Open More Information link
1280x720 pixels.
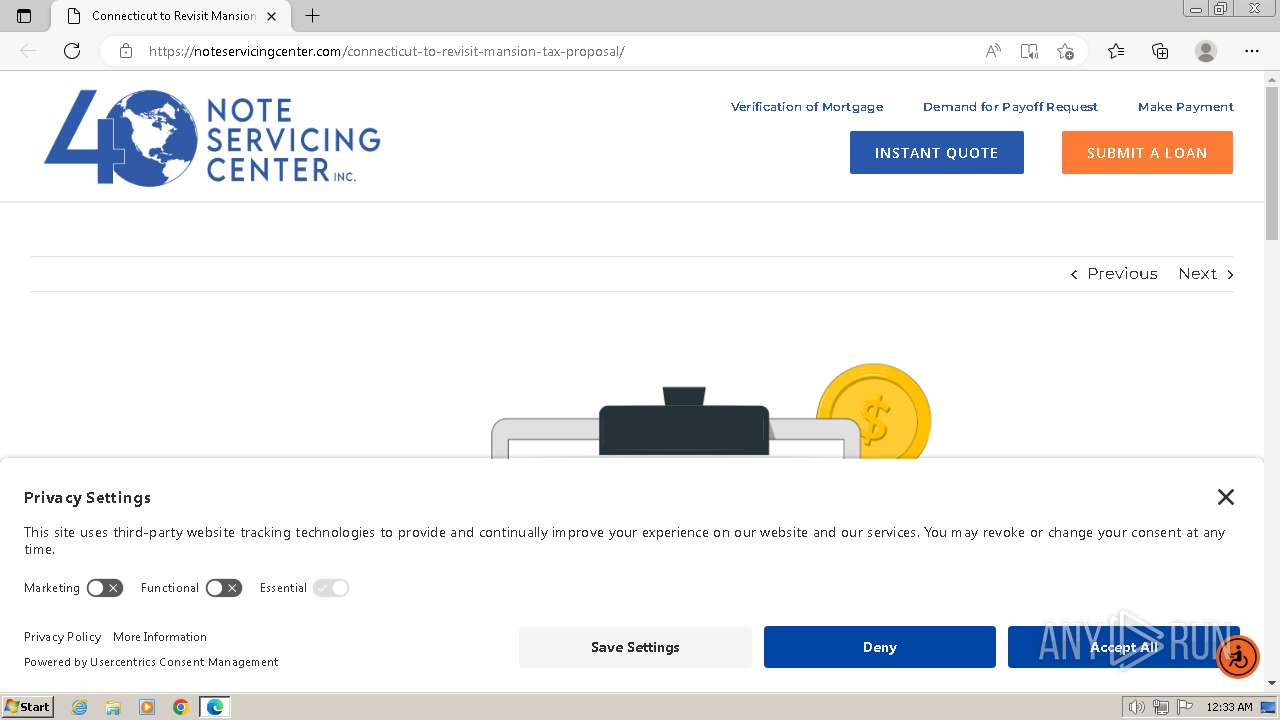(x=160, y=637)
